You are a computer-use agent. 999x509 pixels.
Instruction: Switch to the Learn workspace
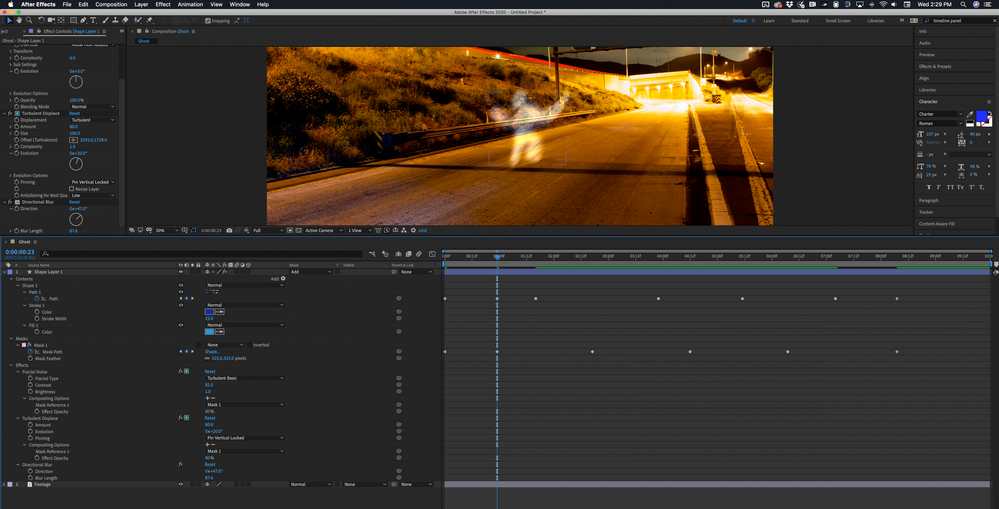click(769, 20)
